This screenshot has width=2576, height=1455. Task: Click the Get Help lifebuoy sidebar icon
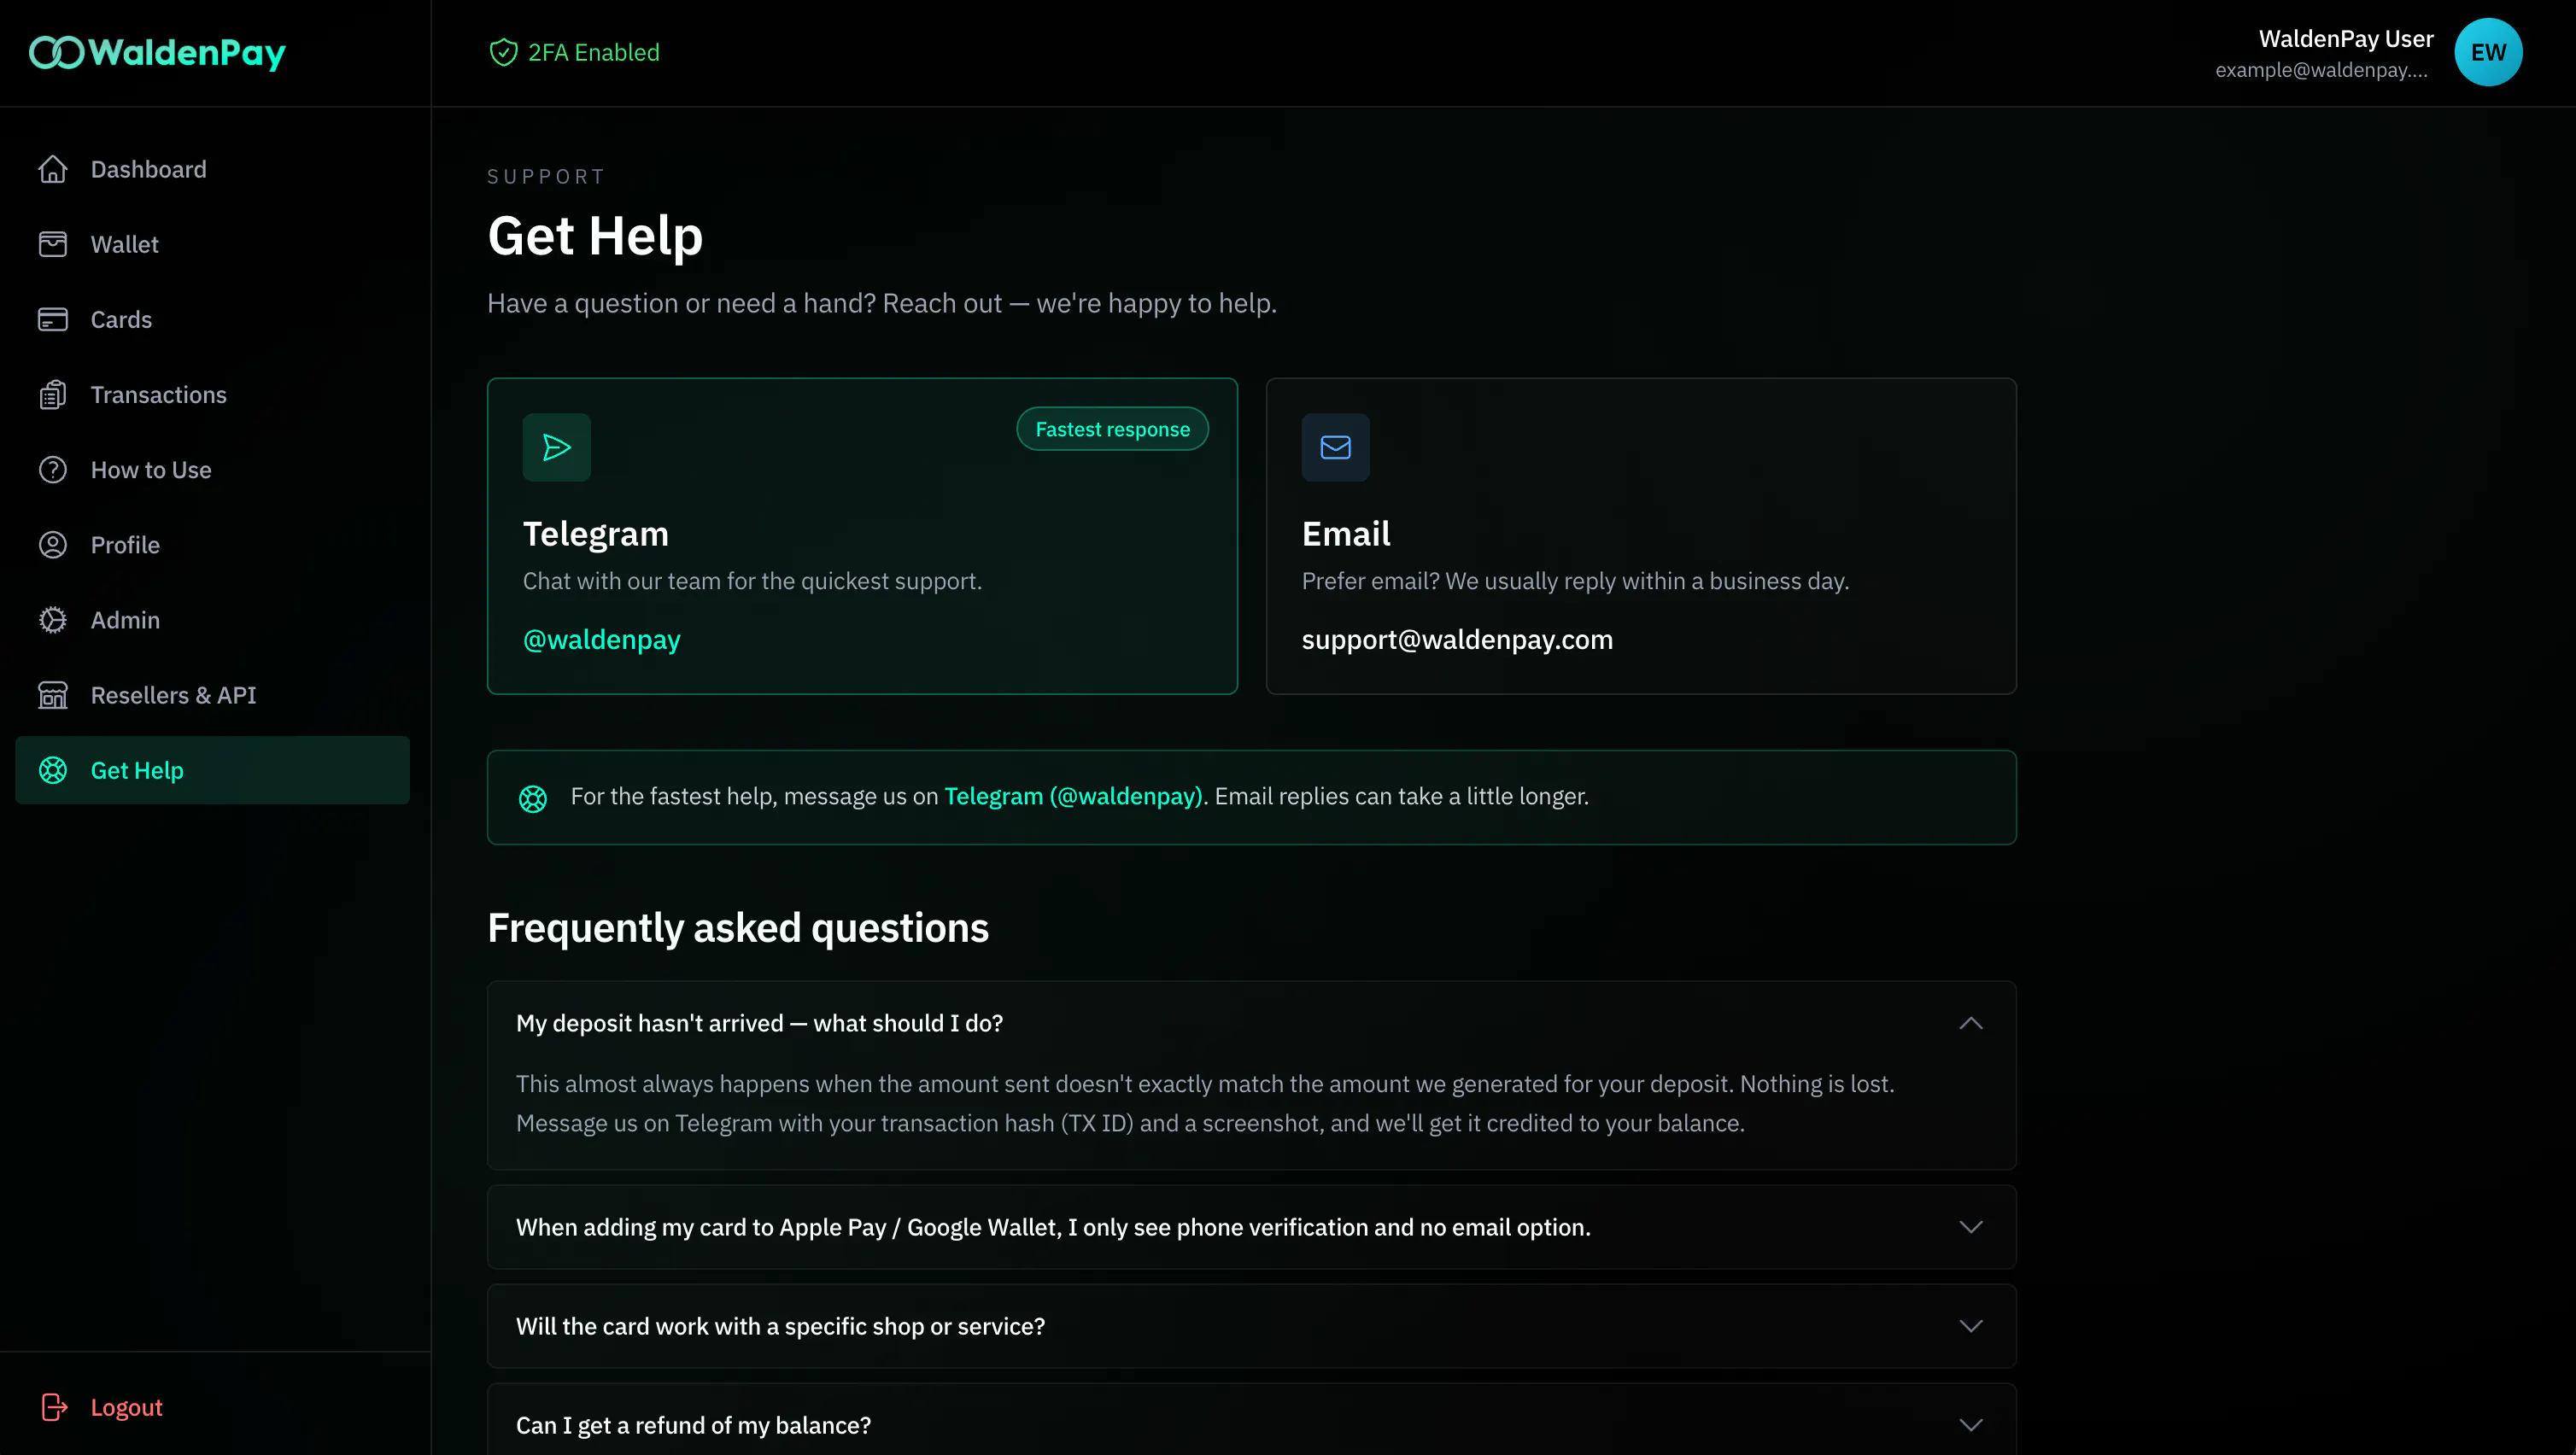pos(53,770)
